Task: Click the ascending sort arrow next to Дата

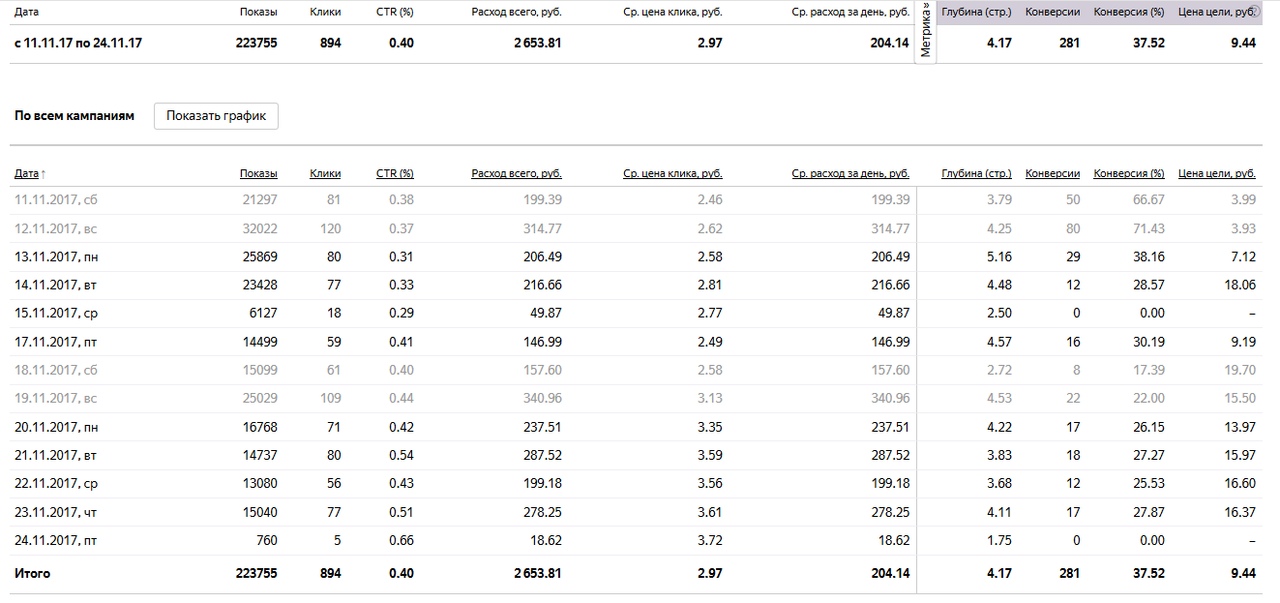Action: [44, 174]
